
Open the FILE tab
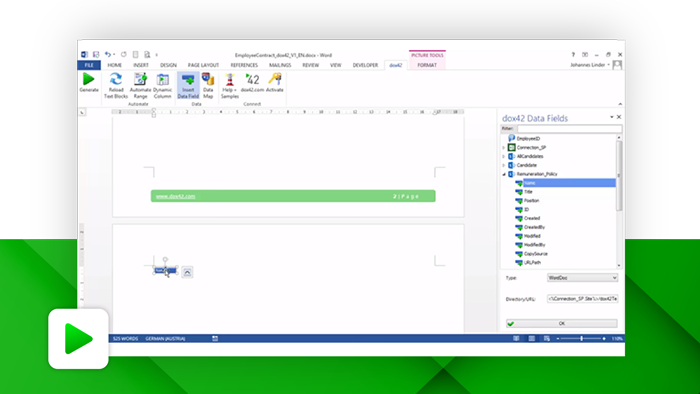pyautogui.click(x=89, y=65)
